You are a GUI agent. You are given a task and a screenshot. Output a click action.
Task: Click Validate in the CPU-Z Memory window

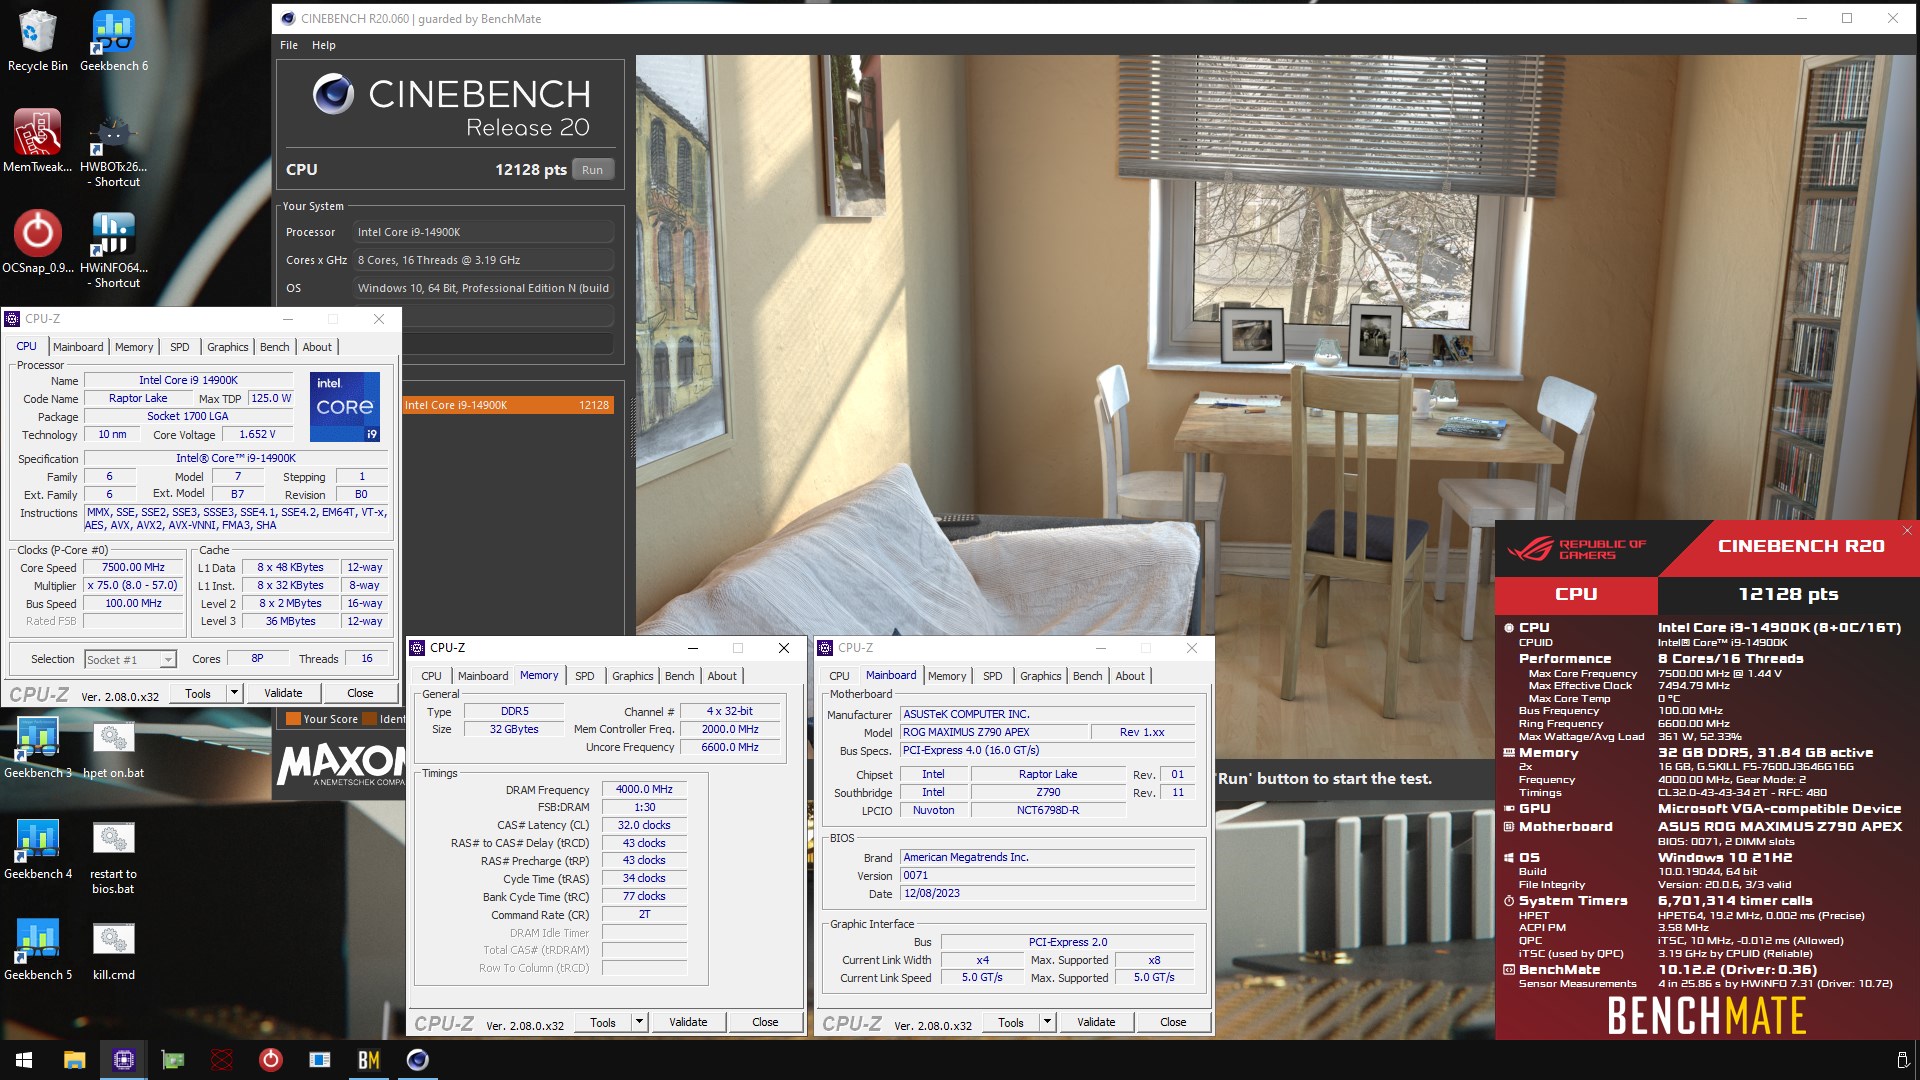click(688, 1022)
